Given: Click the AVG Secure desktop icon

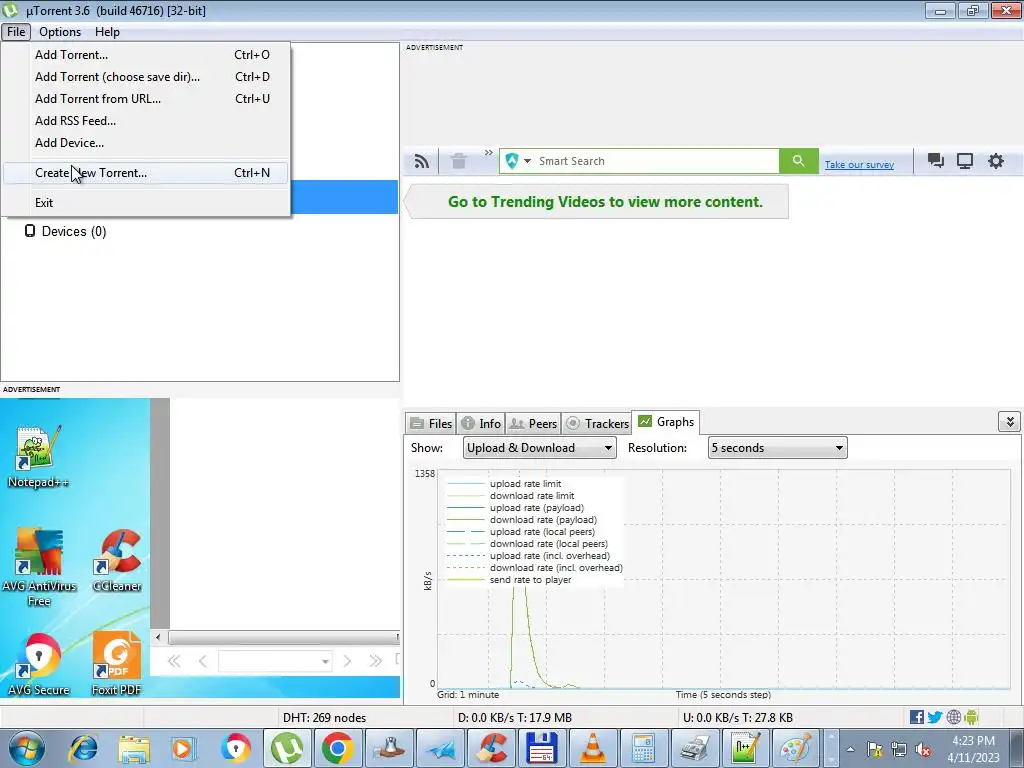Looking at the screenshot, I should point(39,664).
